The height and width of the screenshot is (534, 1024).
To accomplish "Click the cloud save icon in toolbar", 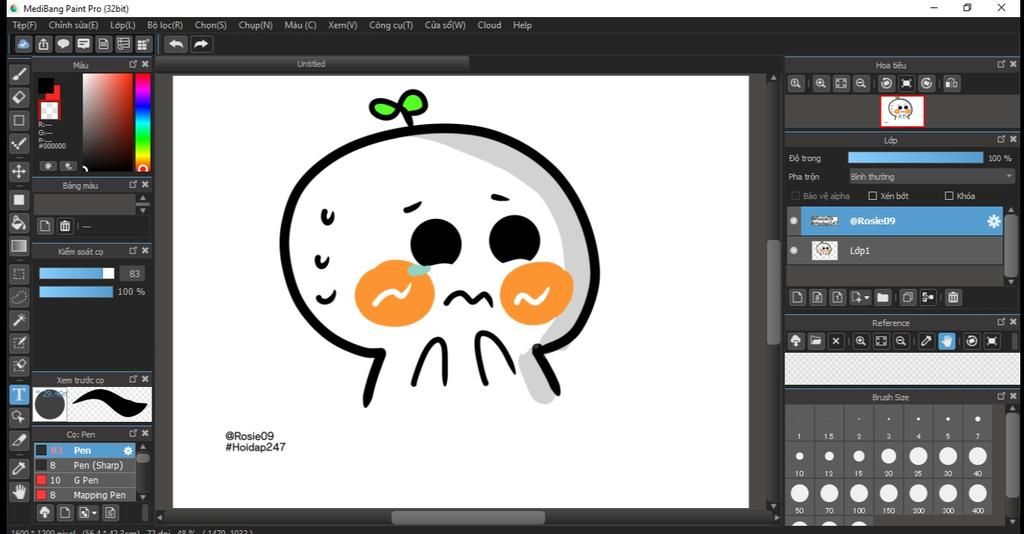I will coord(24,44).
